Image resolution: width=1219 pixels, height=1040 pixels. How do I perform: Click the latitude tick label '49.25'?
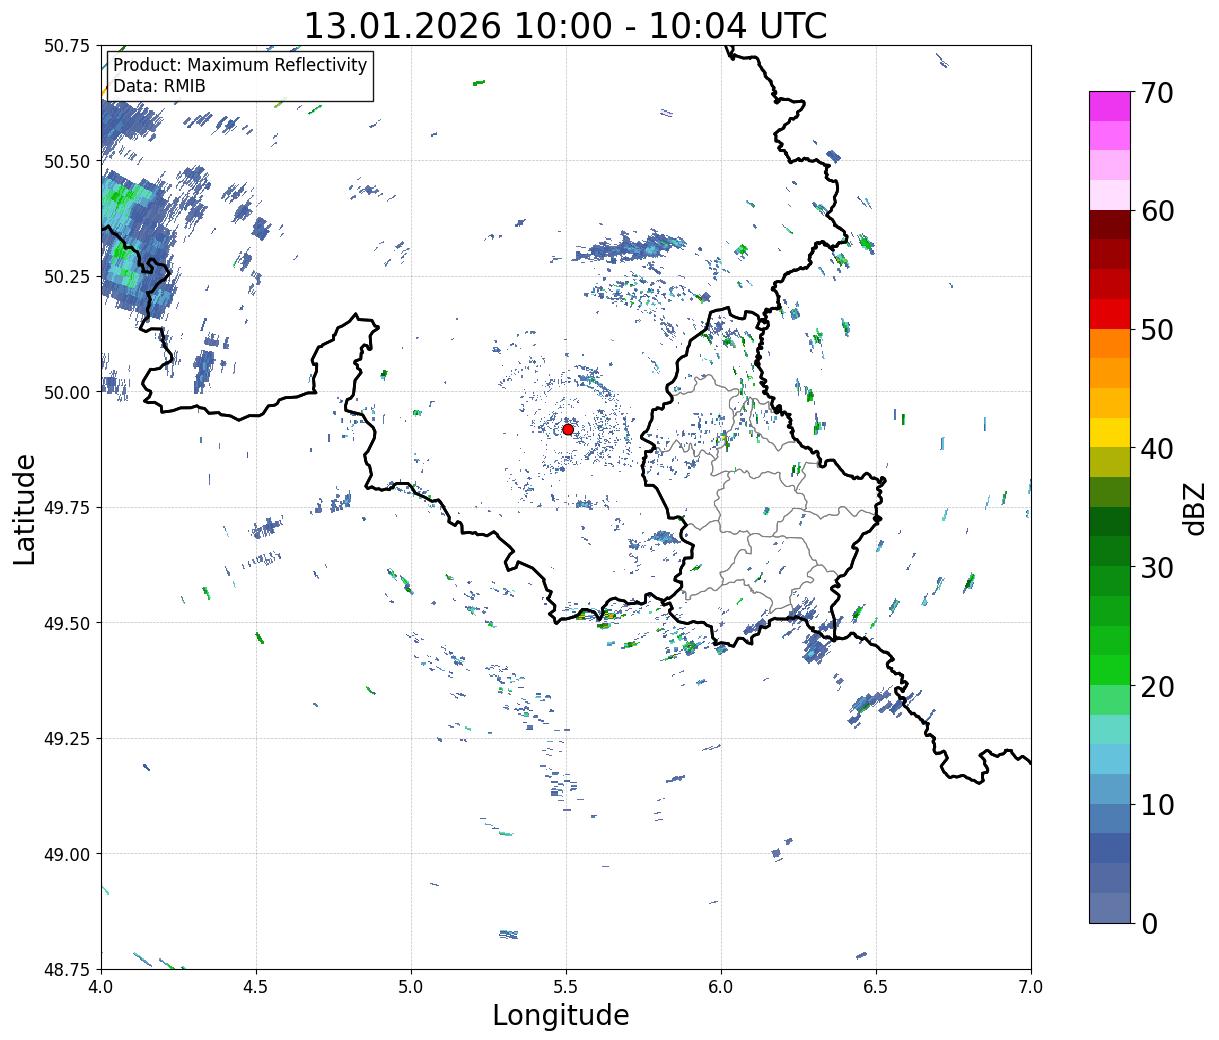(x=67, y=739)
